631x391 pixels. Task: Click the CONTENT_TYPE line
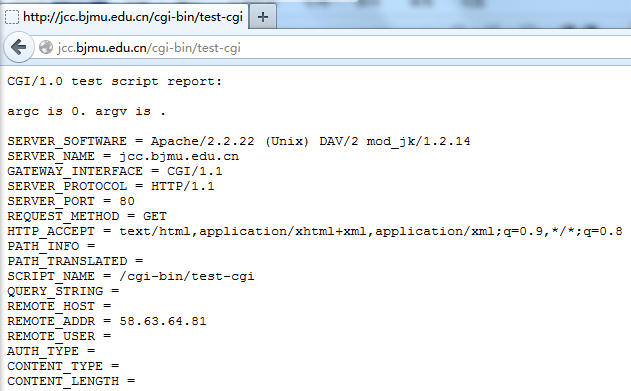point(63,366)
